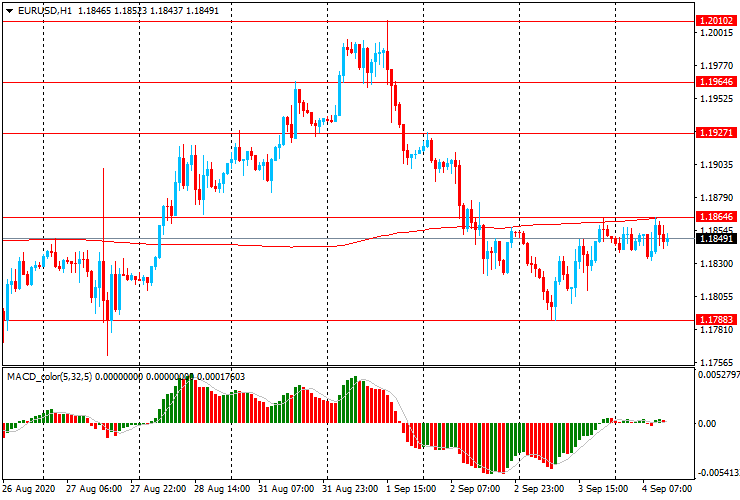Click the 4 Sep 07:00 time label
This screenshot has height=500, width=740.
(667, 489)
